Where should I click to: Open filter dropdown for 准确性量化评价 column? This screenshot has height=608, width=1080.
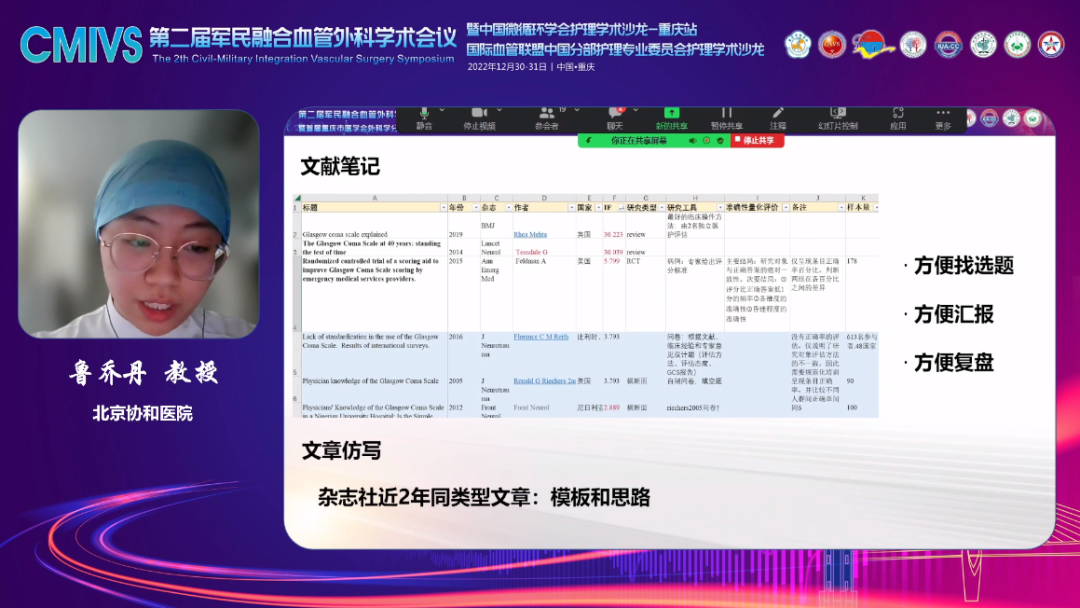785,207
